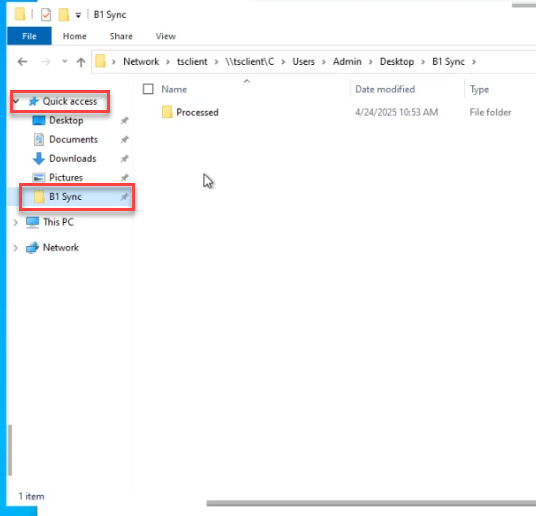Select This PC in navigation pane
Image resolution: width=536 pixels, height=516 pixels.
58,222
